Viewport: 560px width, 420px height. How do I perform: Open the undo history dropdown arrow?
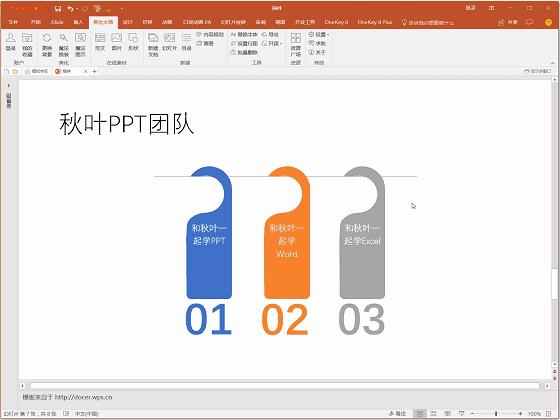click(x=77, y=9)
